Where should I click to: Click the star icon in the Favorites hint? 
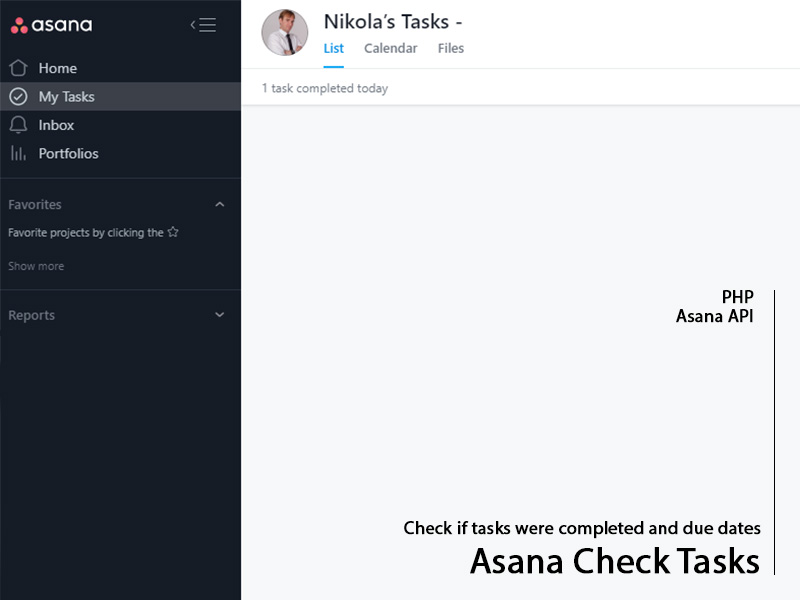(x=173, y=232)
